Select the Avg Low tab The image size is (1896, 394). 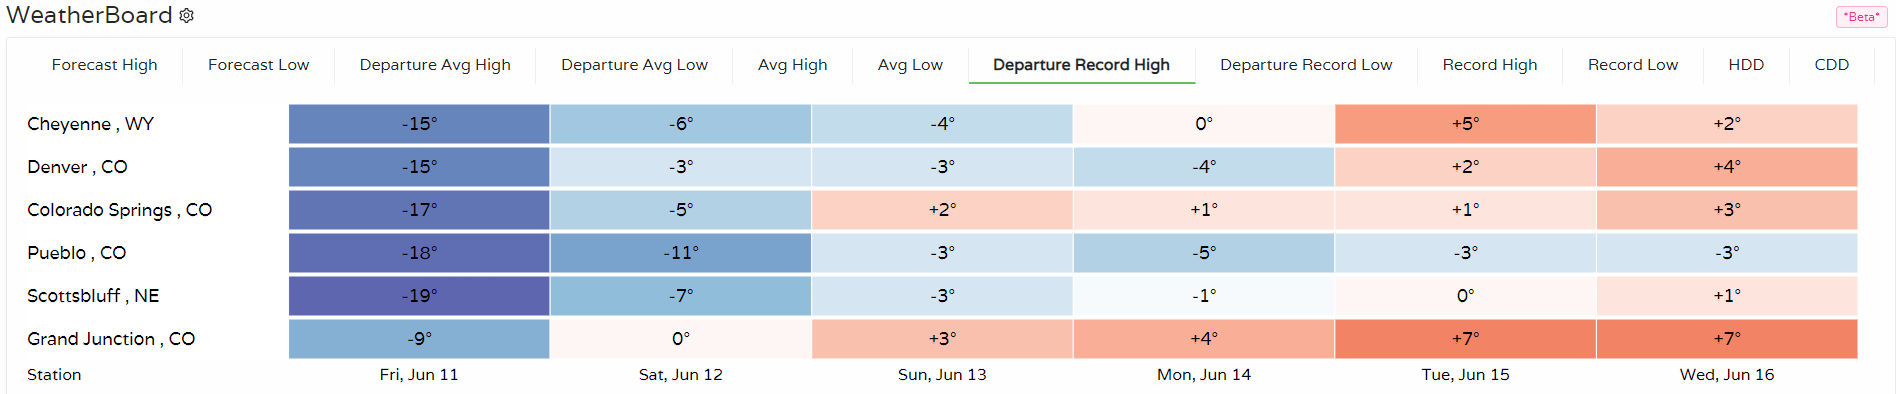point(910,65)
